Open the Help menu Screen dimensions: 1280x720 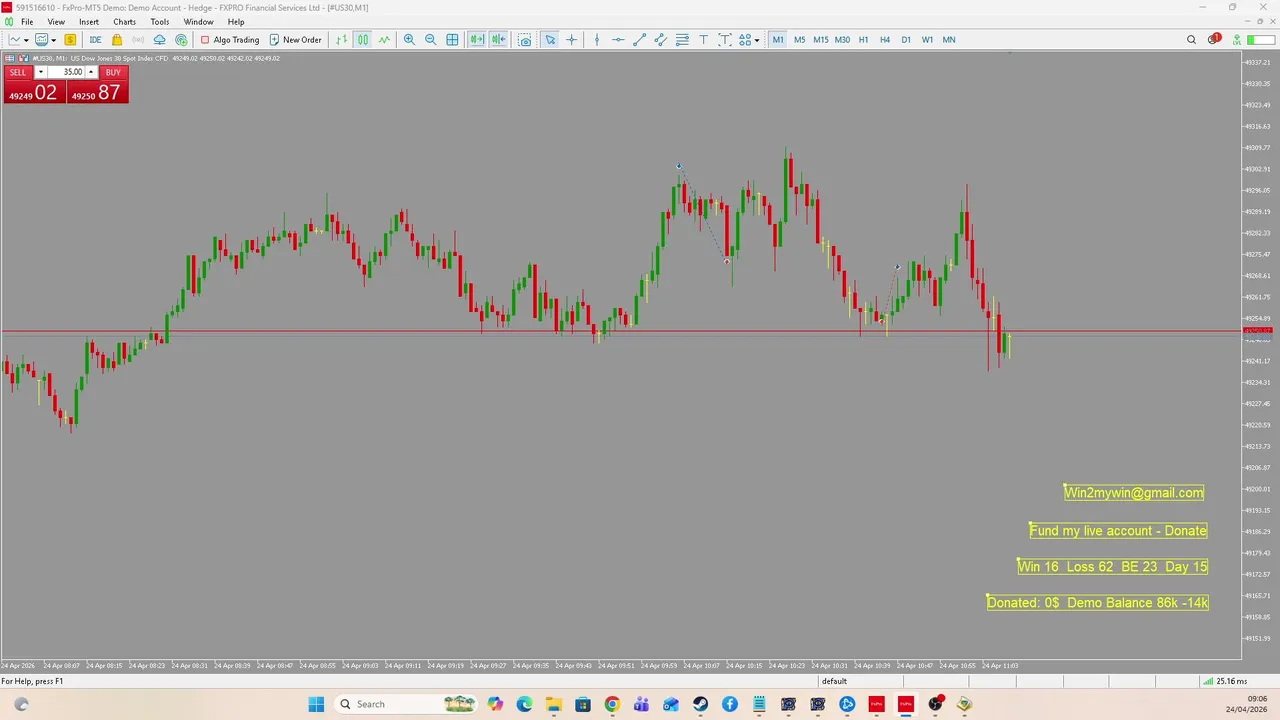(236, 22)
